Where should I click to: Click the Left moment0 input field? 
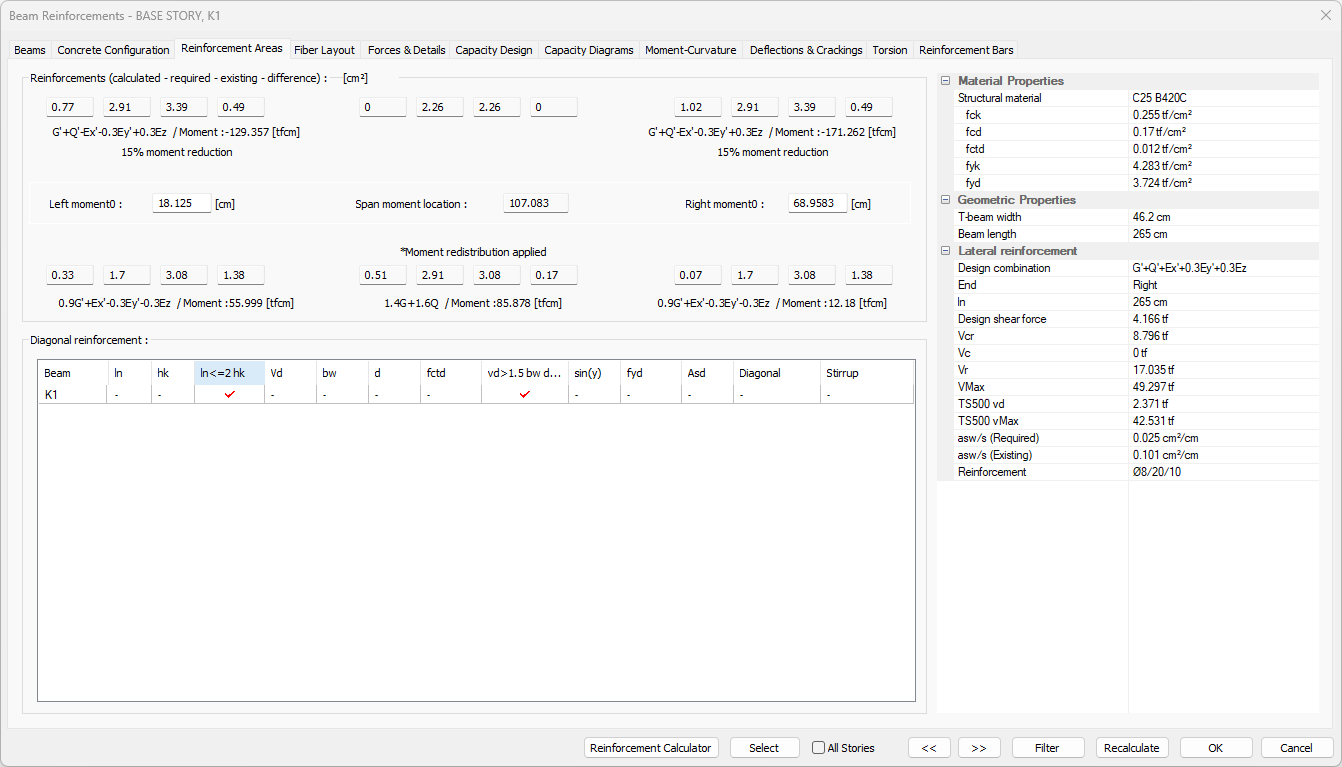[x=181, y=204]
